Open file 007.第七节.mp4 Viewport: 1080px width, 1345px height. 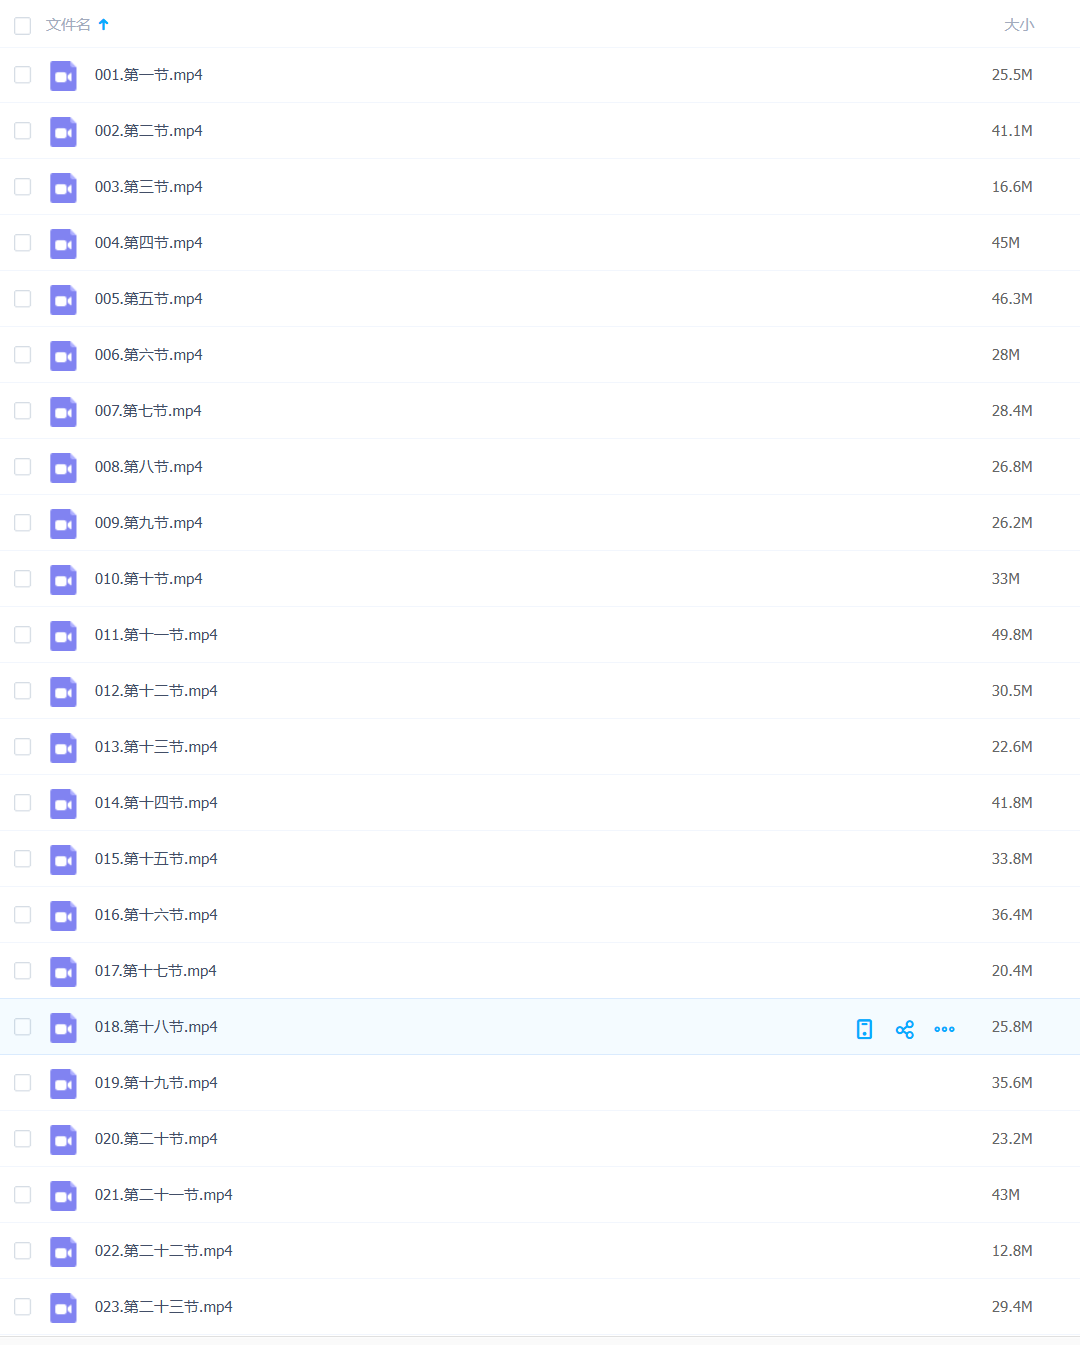point(148,411)
